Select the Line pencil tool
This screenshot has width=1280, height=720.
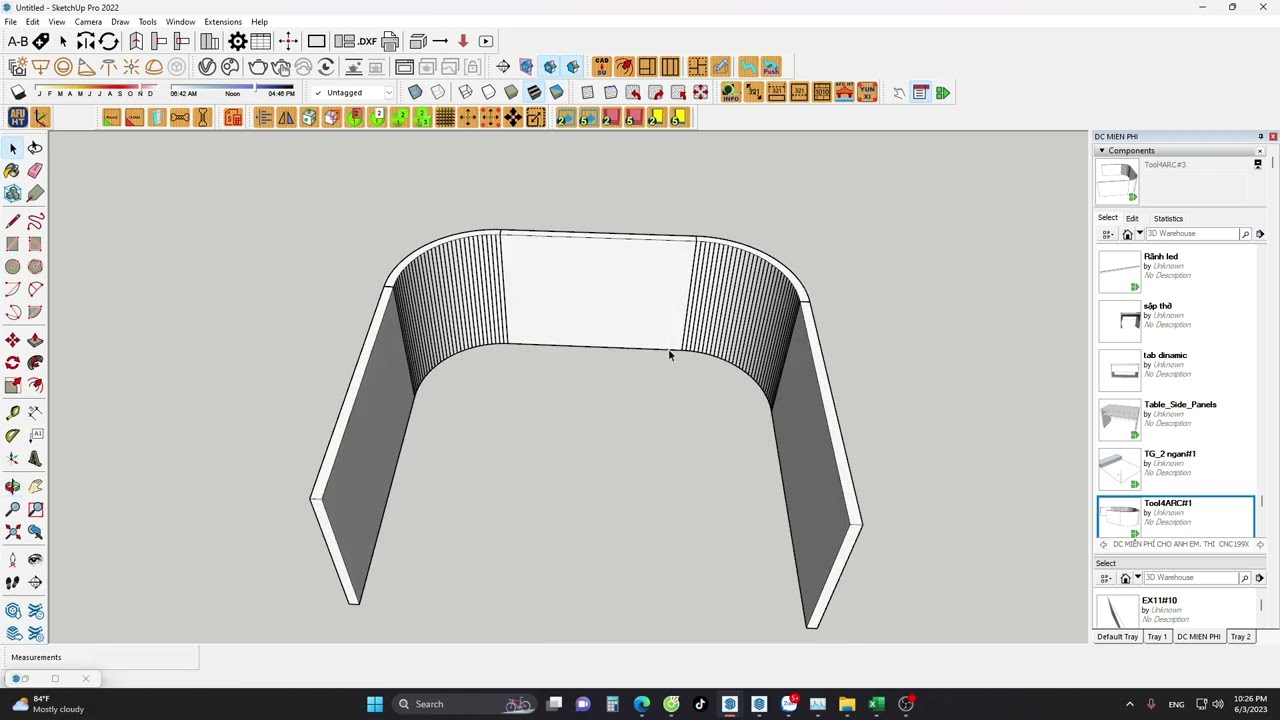13,221
